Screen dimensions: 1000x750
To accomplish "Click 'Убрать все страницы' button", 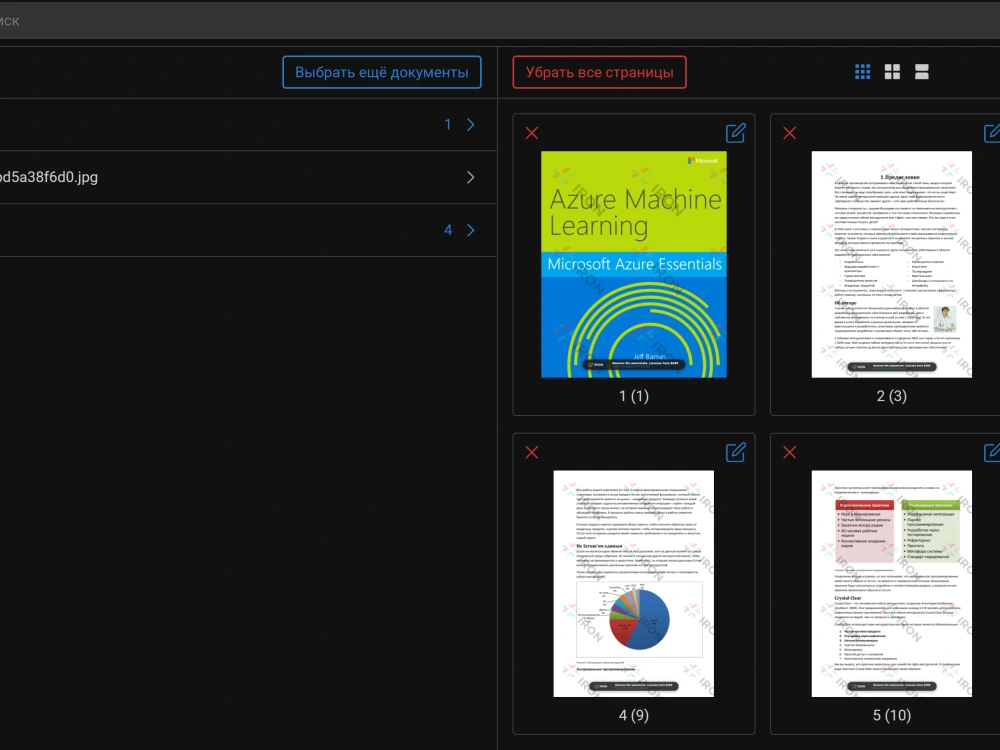I will pos(599,72).
